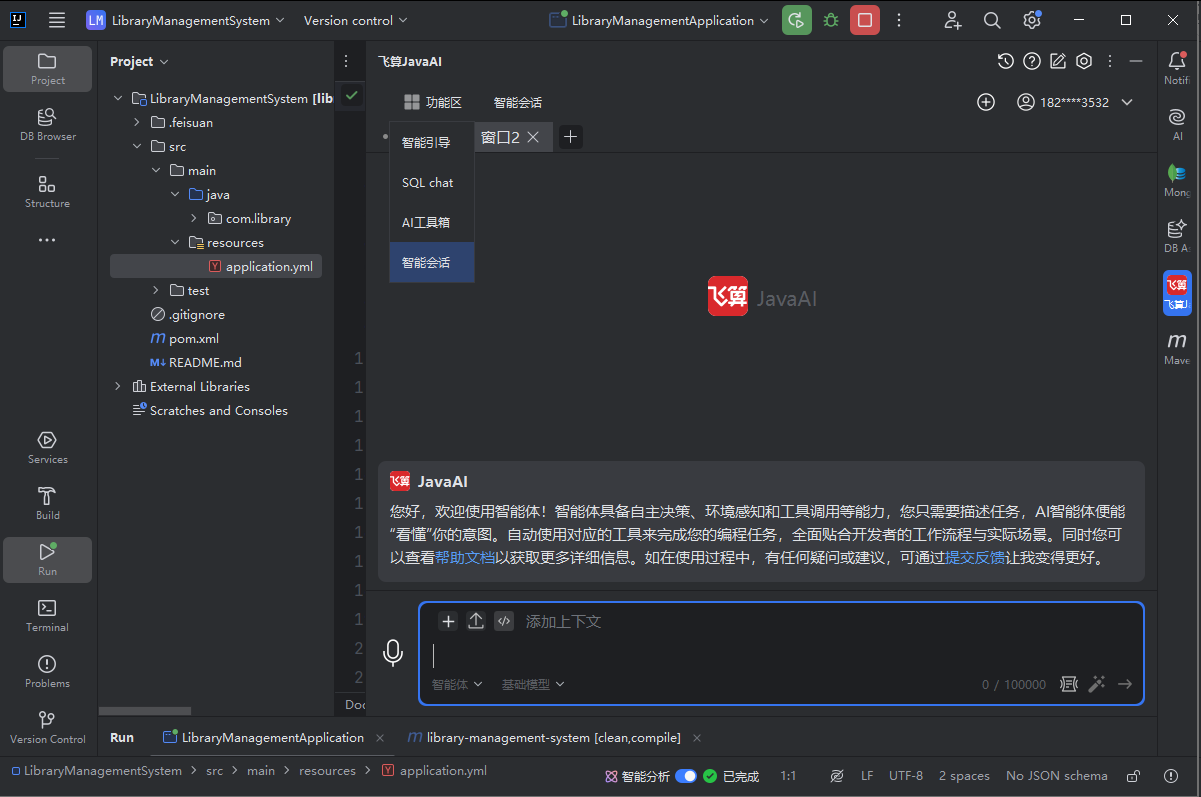The height and width of the screenshot is (797, 1201).
Task: Click the send arrow in prompt box
Action: 1125,684
